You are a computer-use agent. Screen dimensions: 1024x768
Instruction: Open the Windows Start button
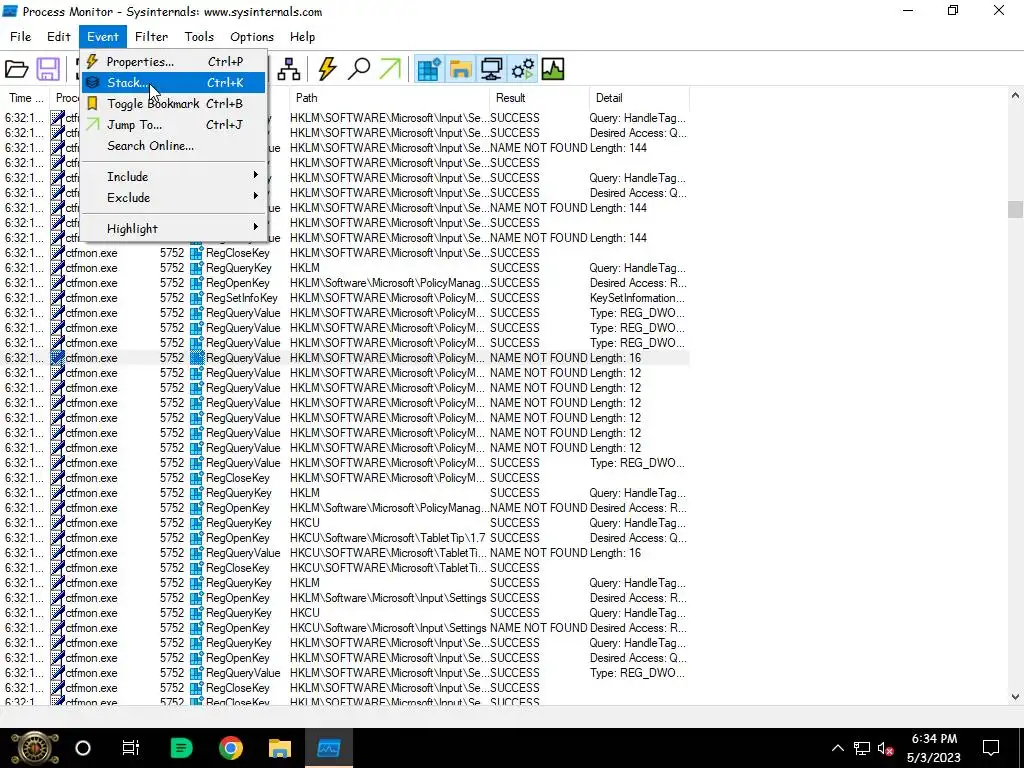pos(34,748)
